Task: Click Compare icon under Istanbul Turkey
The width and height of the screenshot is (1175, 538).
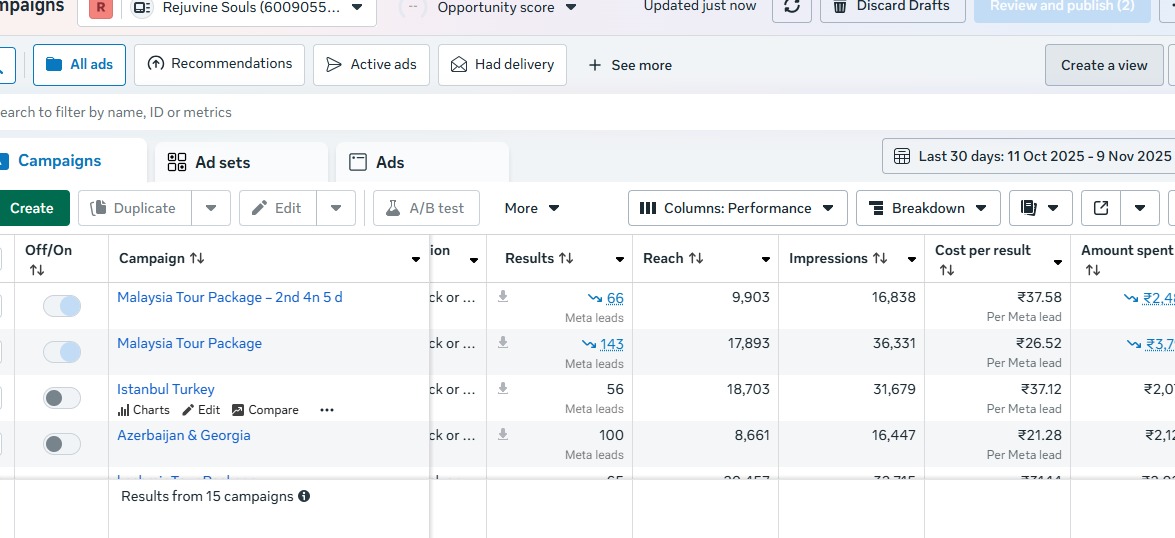Action: point(238,410)
